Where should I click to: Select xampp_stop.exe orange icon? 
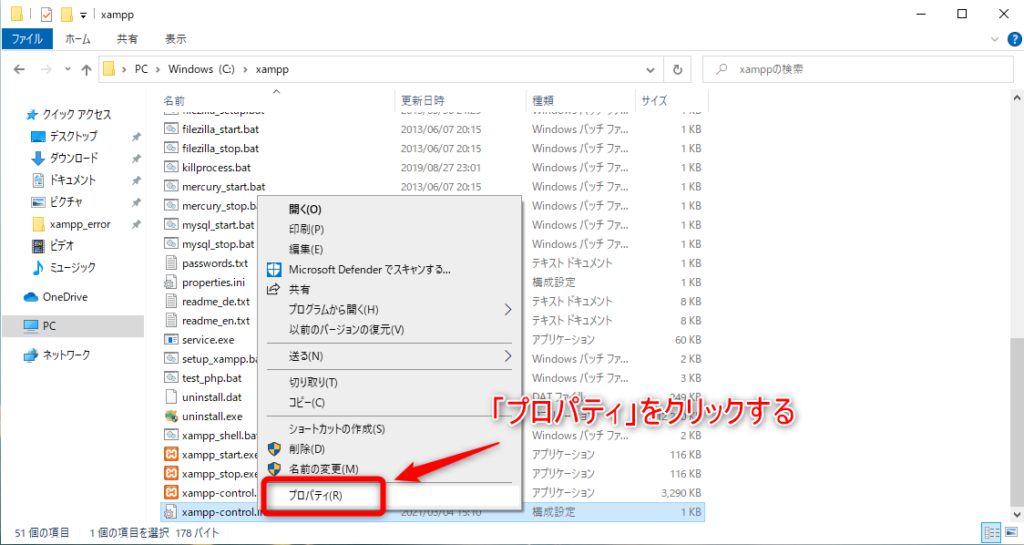(x=171, y=473)
